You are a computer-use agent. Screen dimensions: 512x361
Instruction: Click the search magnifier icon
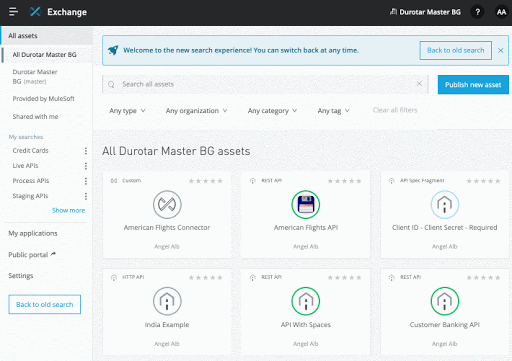pyautogui.click(x=111, y=84)
